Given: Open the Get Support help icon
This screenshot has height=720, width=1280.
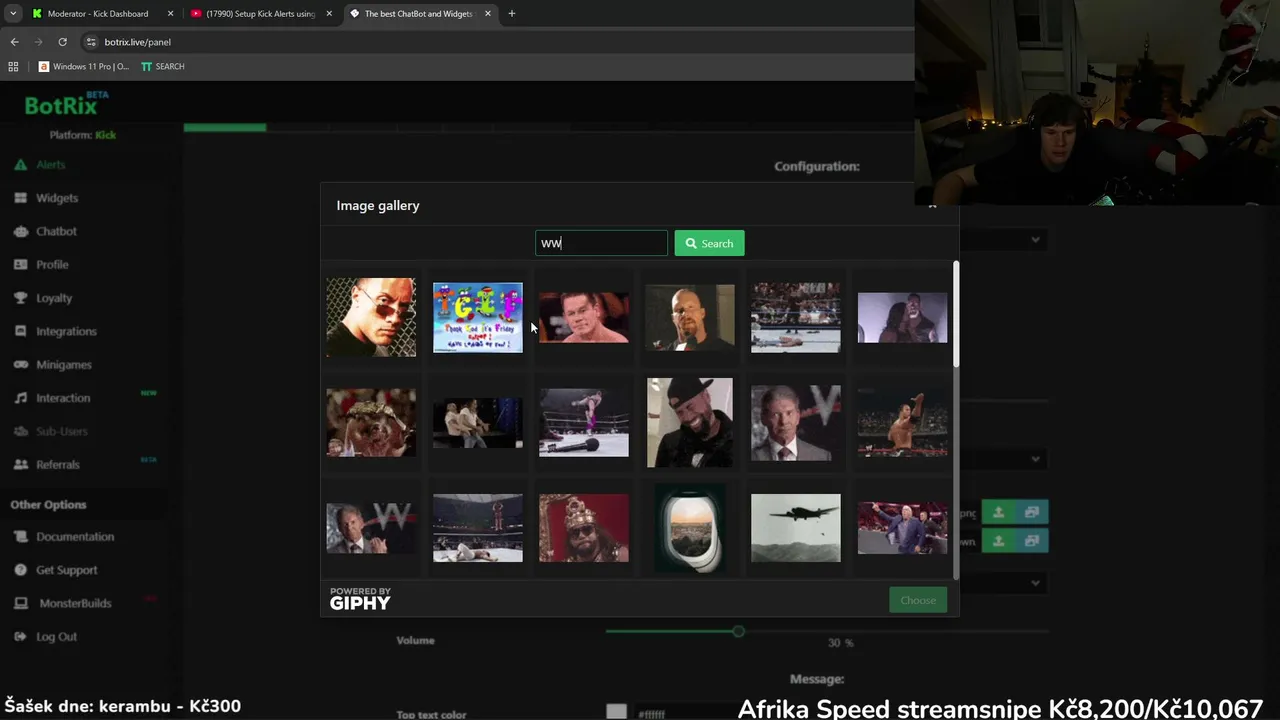Looking at the screenshot, I should 20,570.
